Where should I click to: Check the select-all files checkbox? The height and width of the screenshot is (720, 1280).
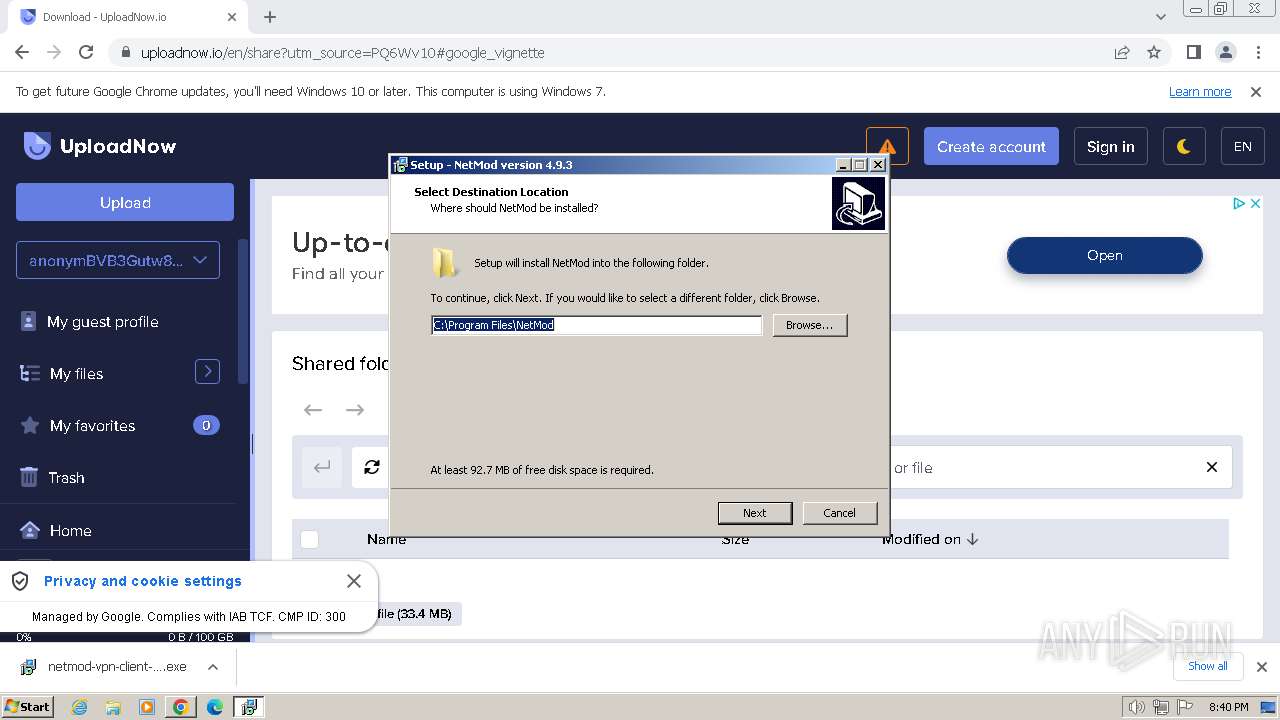[309, 539]
